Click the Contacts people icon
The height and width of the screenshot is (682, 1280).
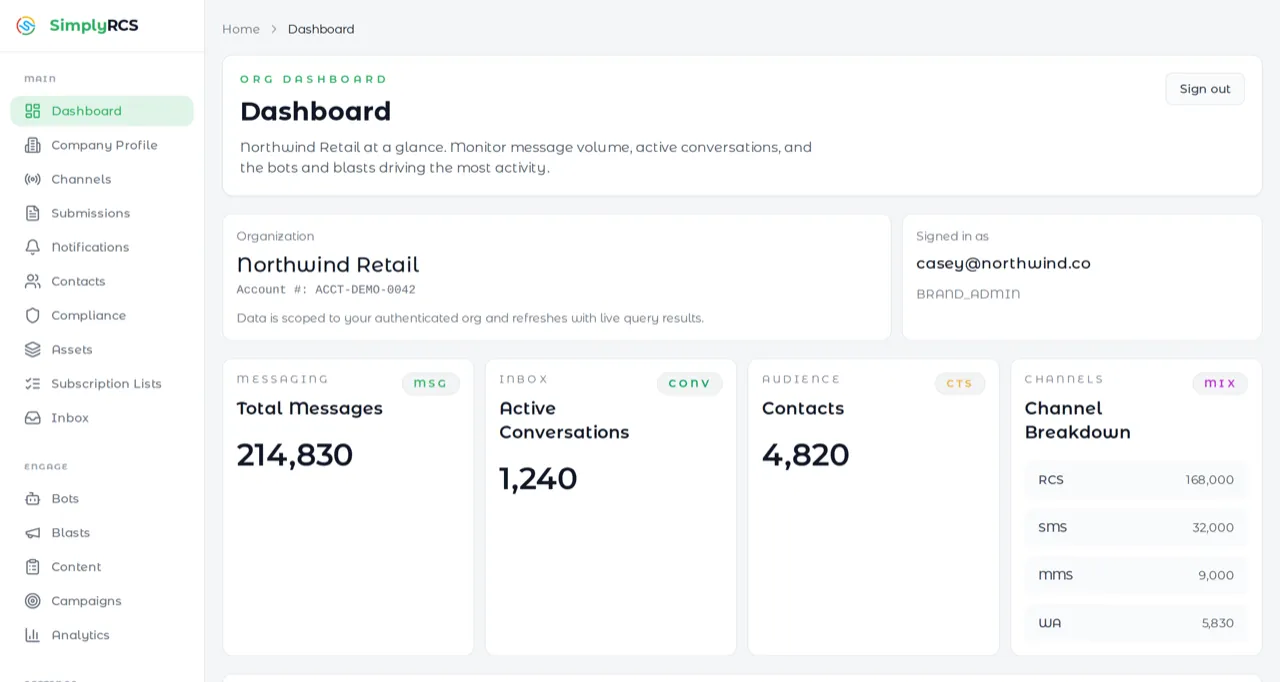33,281
